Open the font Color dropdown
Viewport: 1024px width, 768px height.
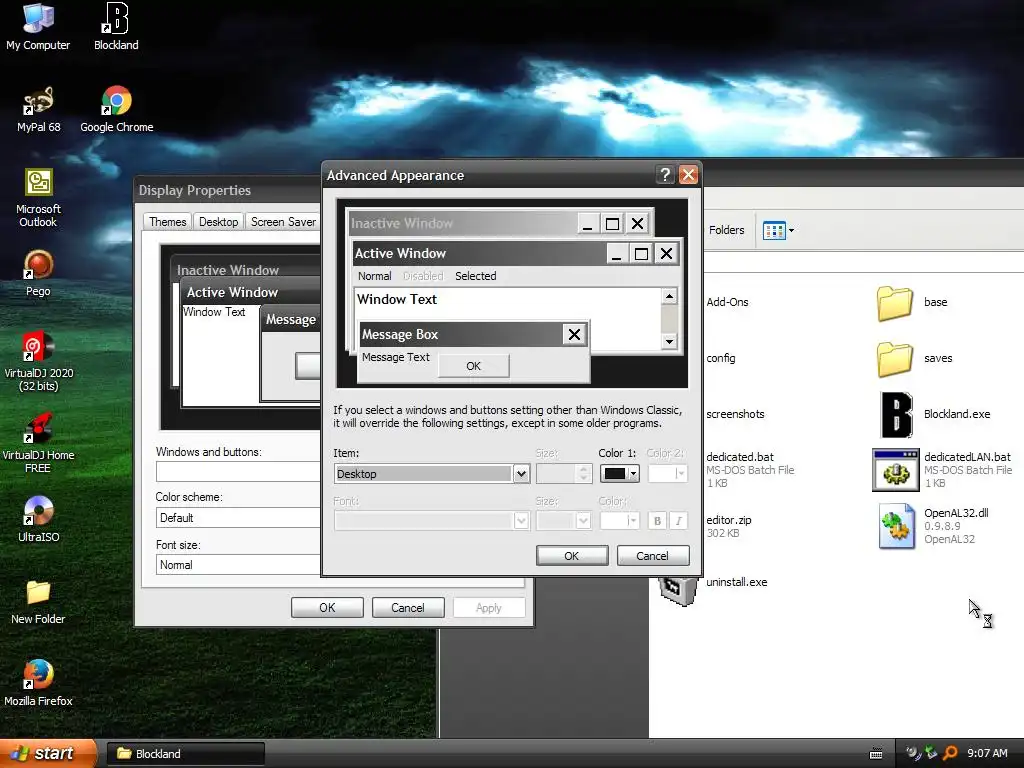click(619, 520)
